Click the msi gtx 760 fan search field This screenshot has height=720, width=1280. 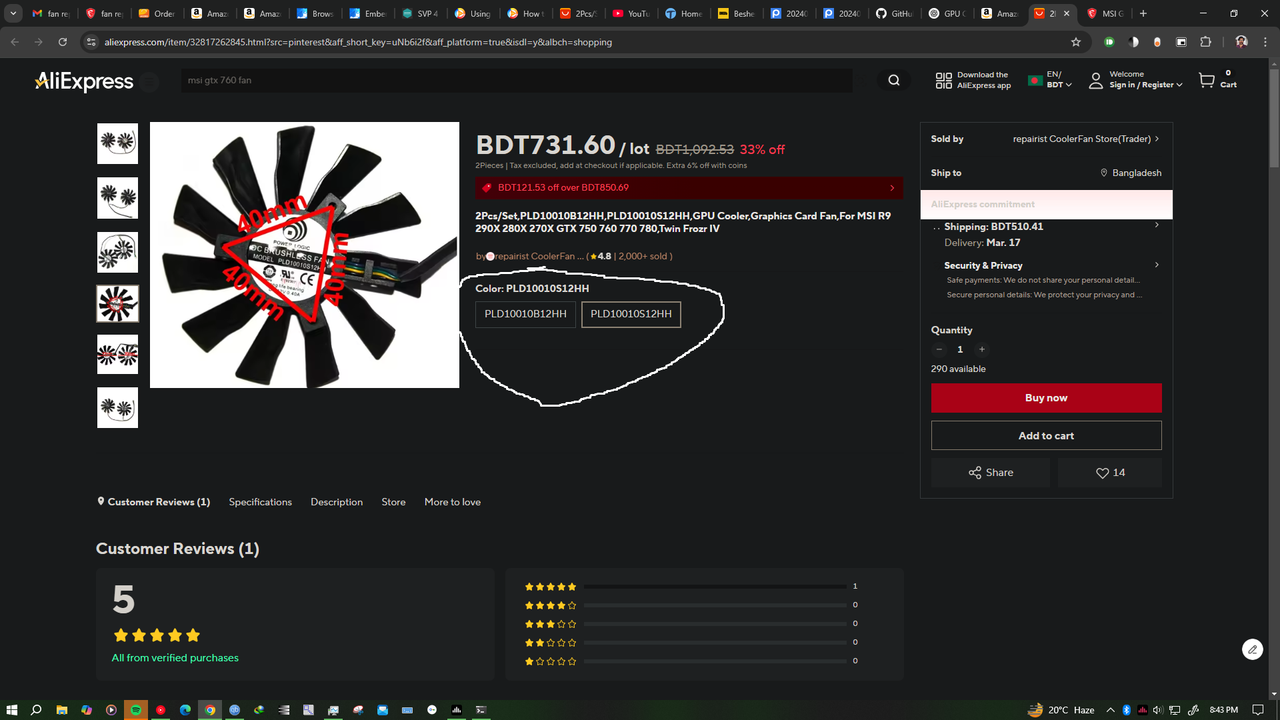point(516,80)
